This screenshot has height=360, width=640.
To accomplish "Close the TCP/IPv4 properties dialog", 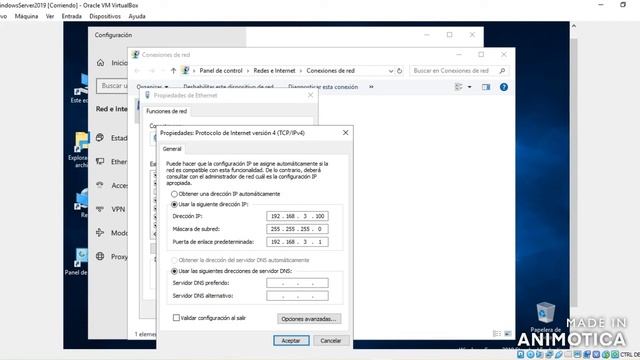I will click(345, 133).
